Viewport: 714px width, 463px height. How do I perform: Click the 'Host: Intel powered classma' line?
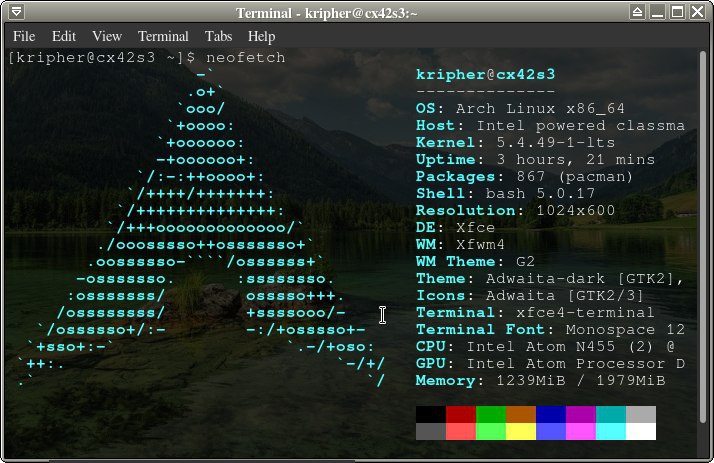[550, 126]
